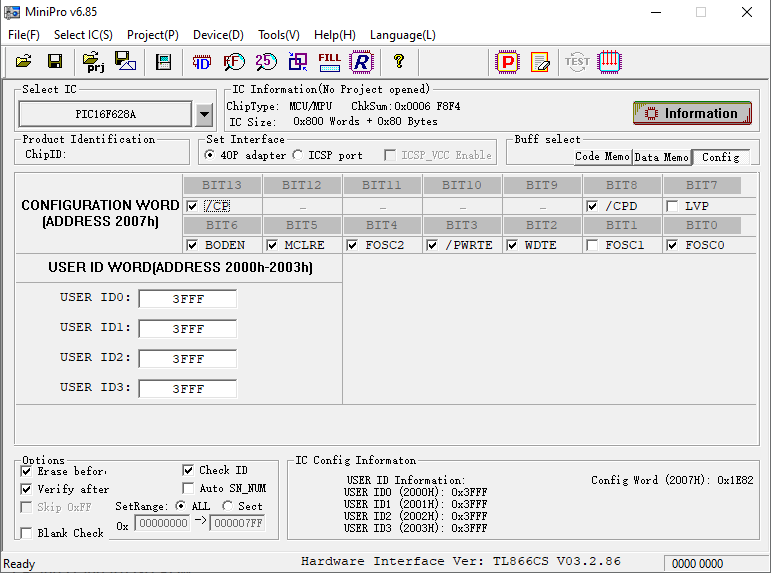
Task: Uncheck the /CPD bit8 checkbox
Action: click(592, 206)
